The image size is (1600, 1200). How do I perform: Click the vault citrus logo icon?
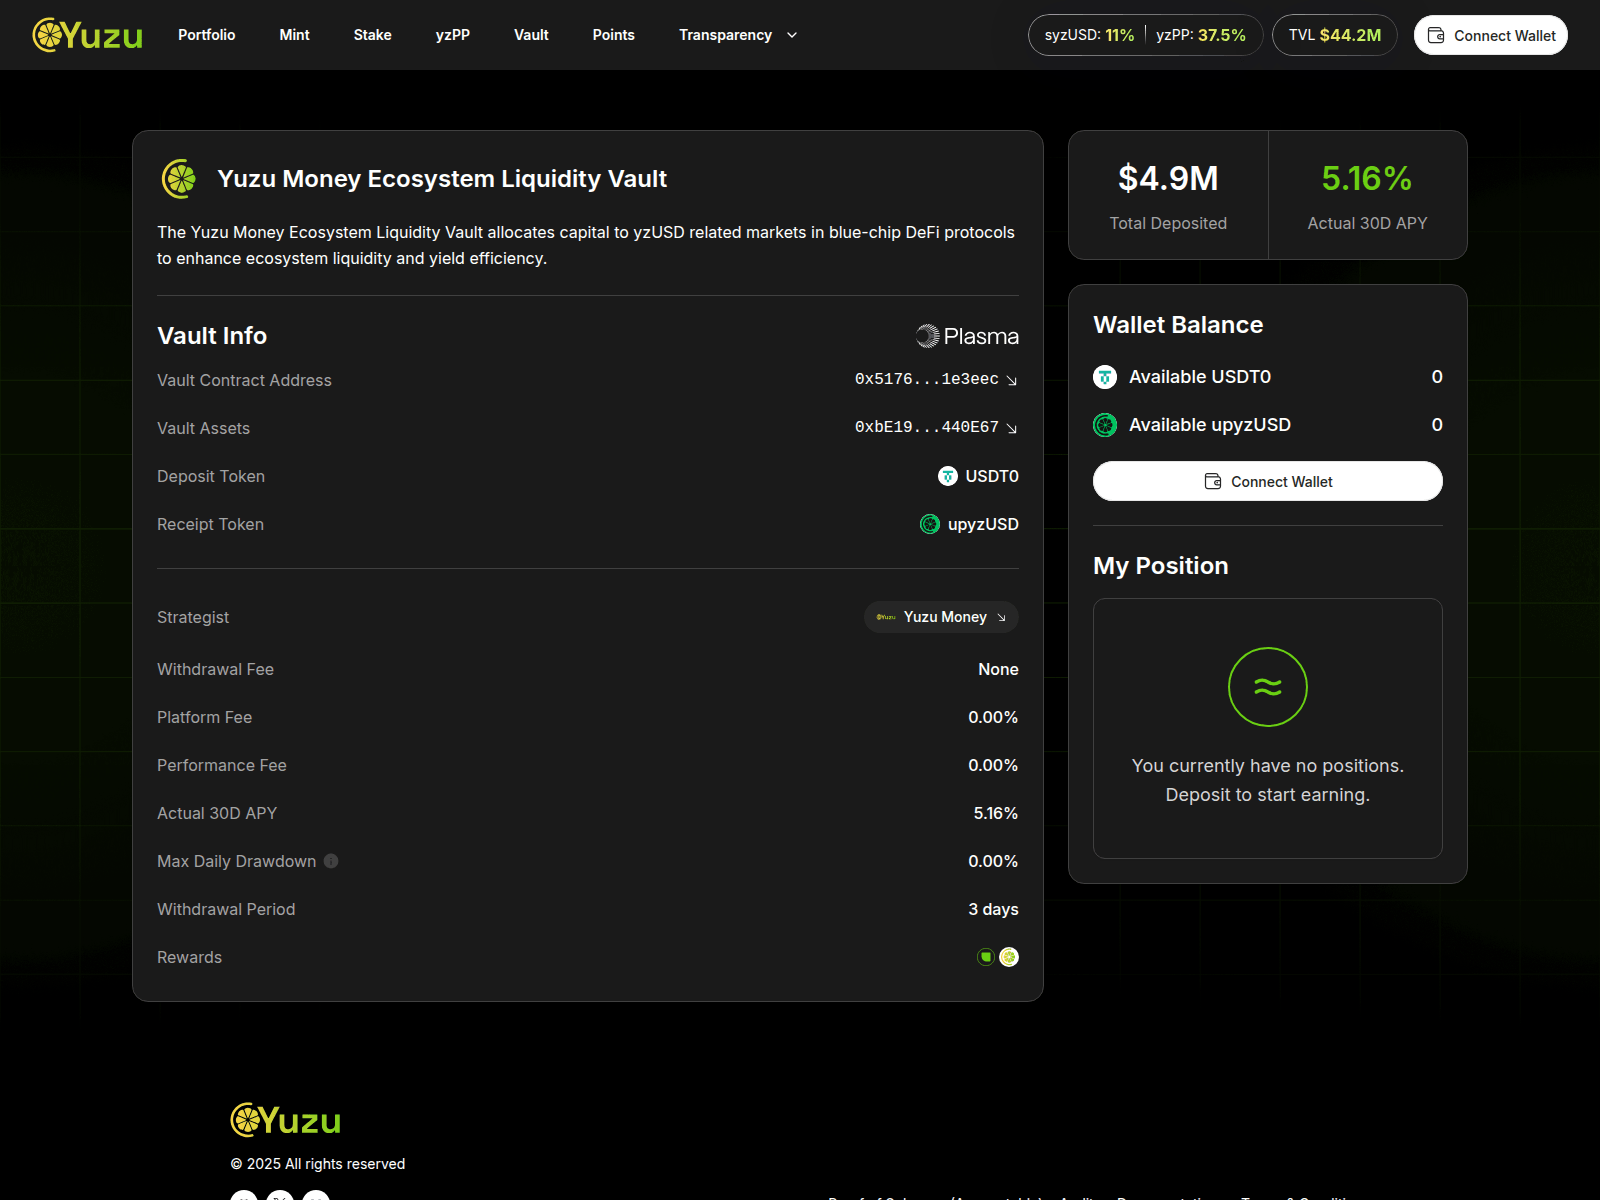[180, 179]
